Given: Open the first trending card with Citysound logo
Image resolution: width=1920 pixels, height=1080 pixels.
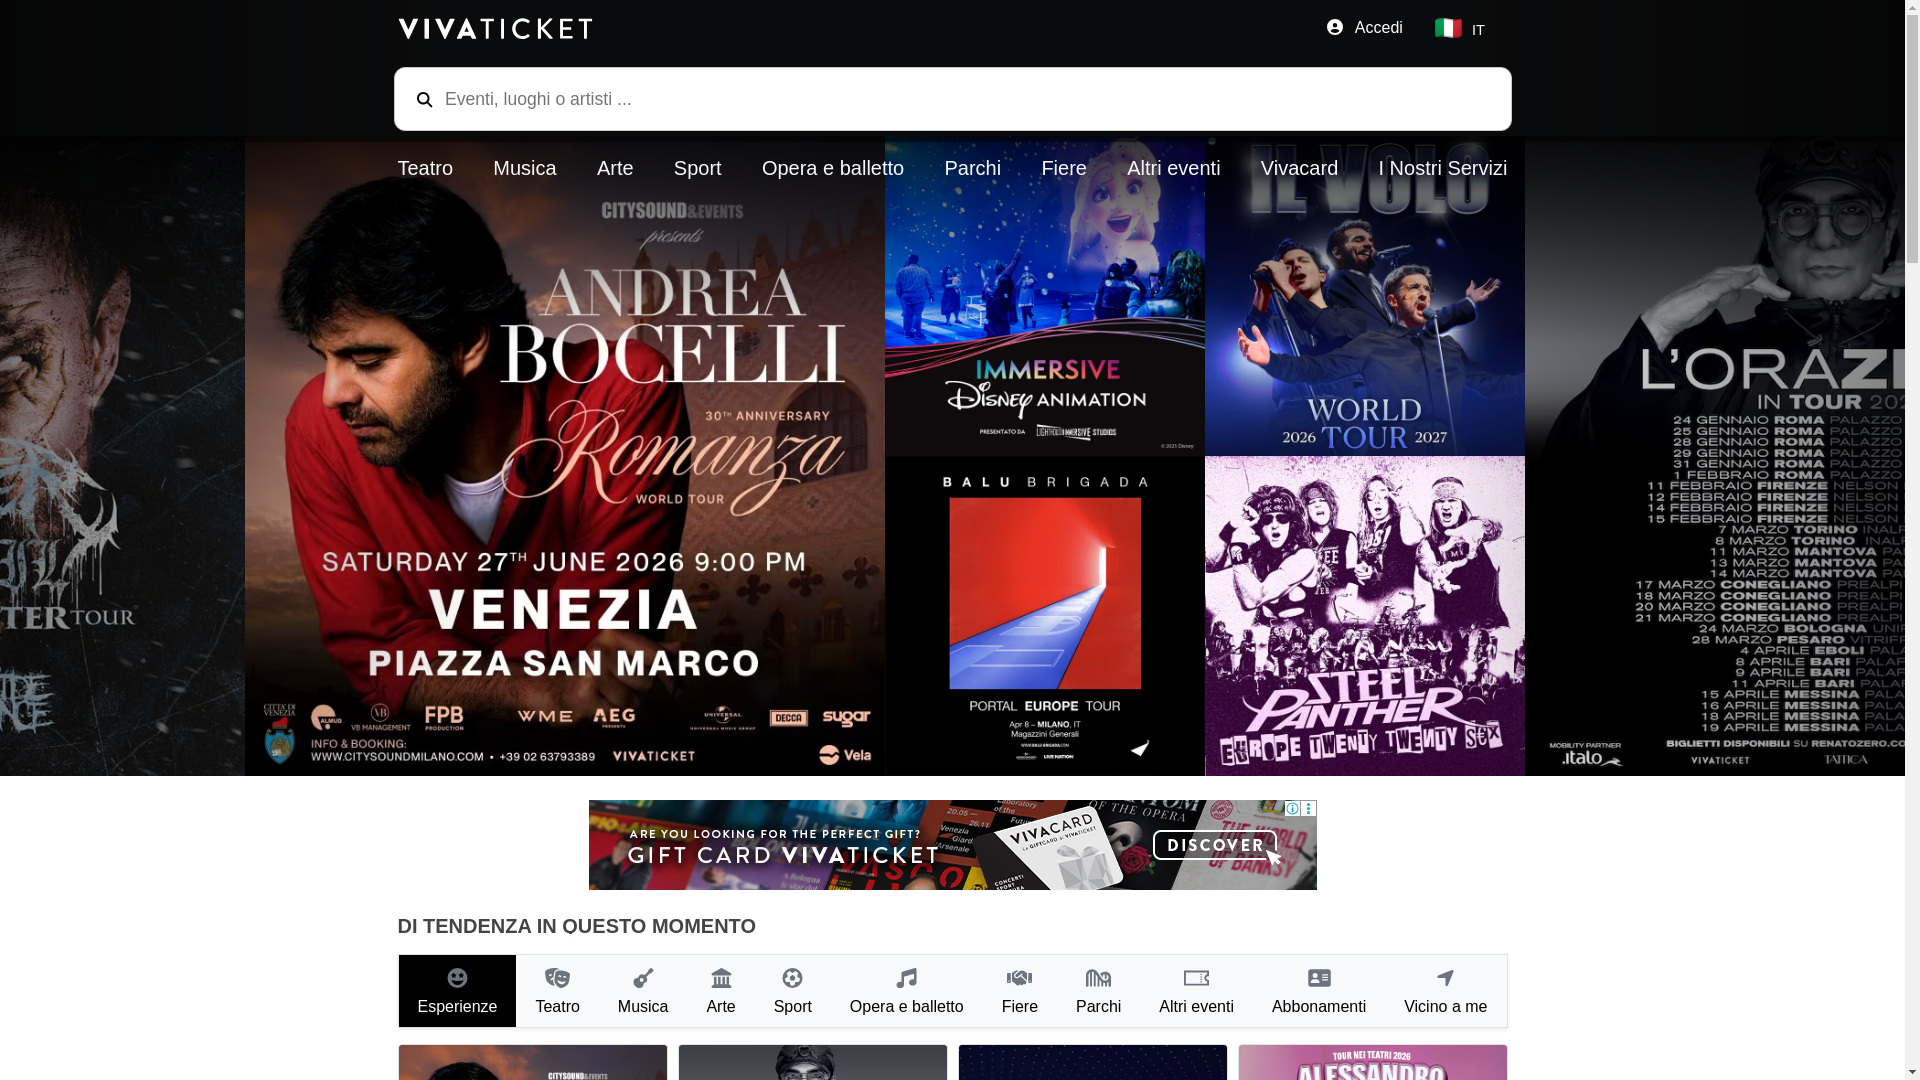Looking at the screenshot, I should click(533, 1062).
